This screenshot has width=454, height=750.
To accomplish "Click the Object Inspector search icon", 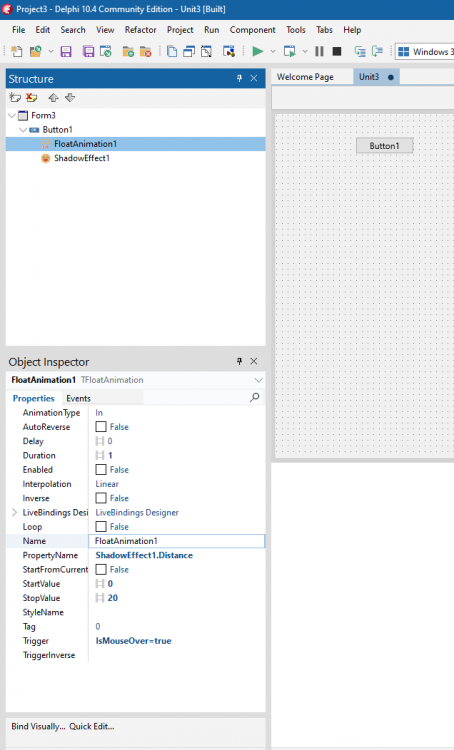I will coord(255,397).
